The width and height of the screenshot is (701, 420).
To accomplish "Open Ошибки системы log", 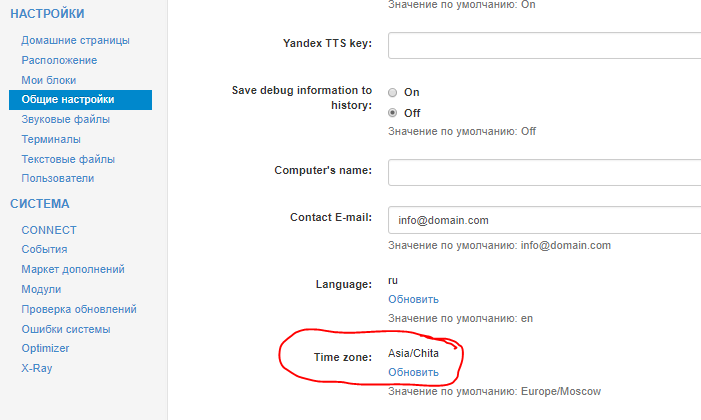I will (65, 329).
